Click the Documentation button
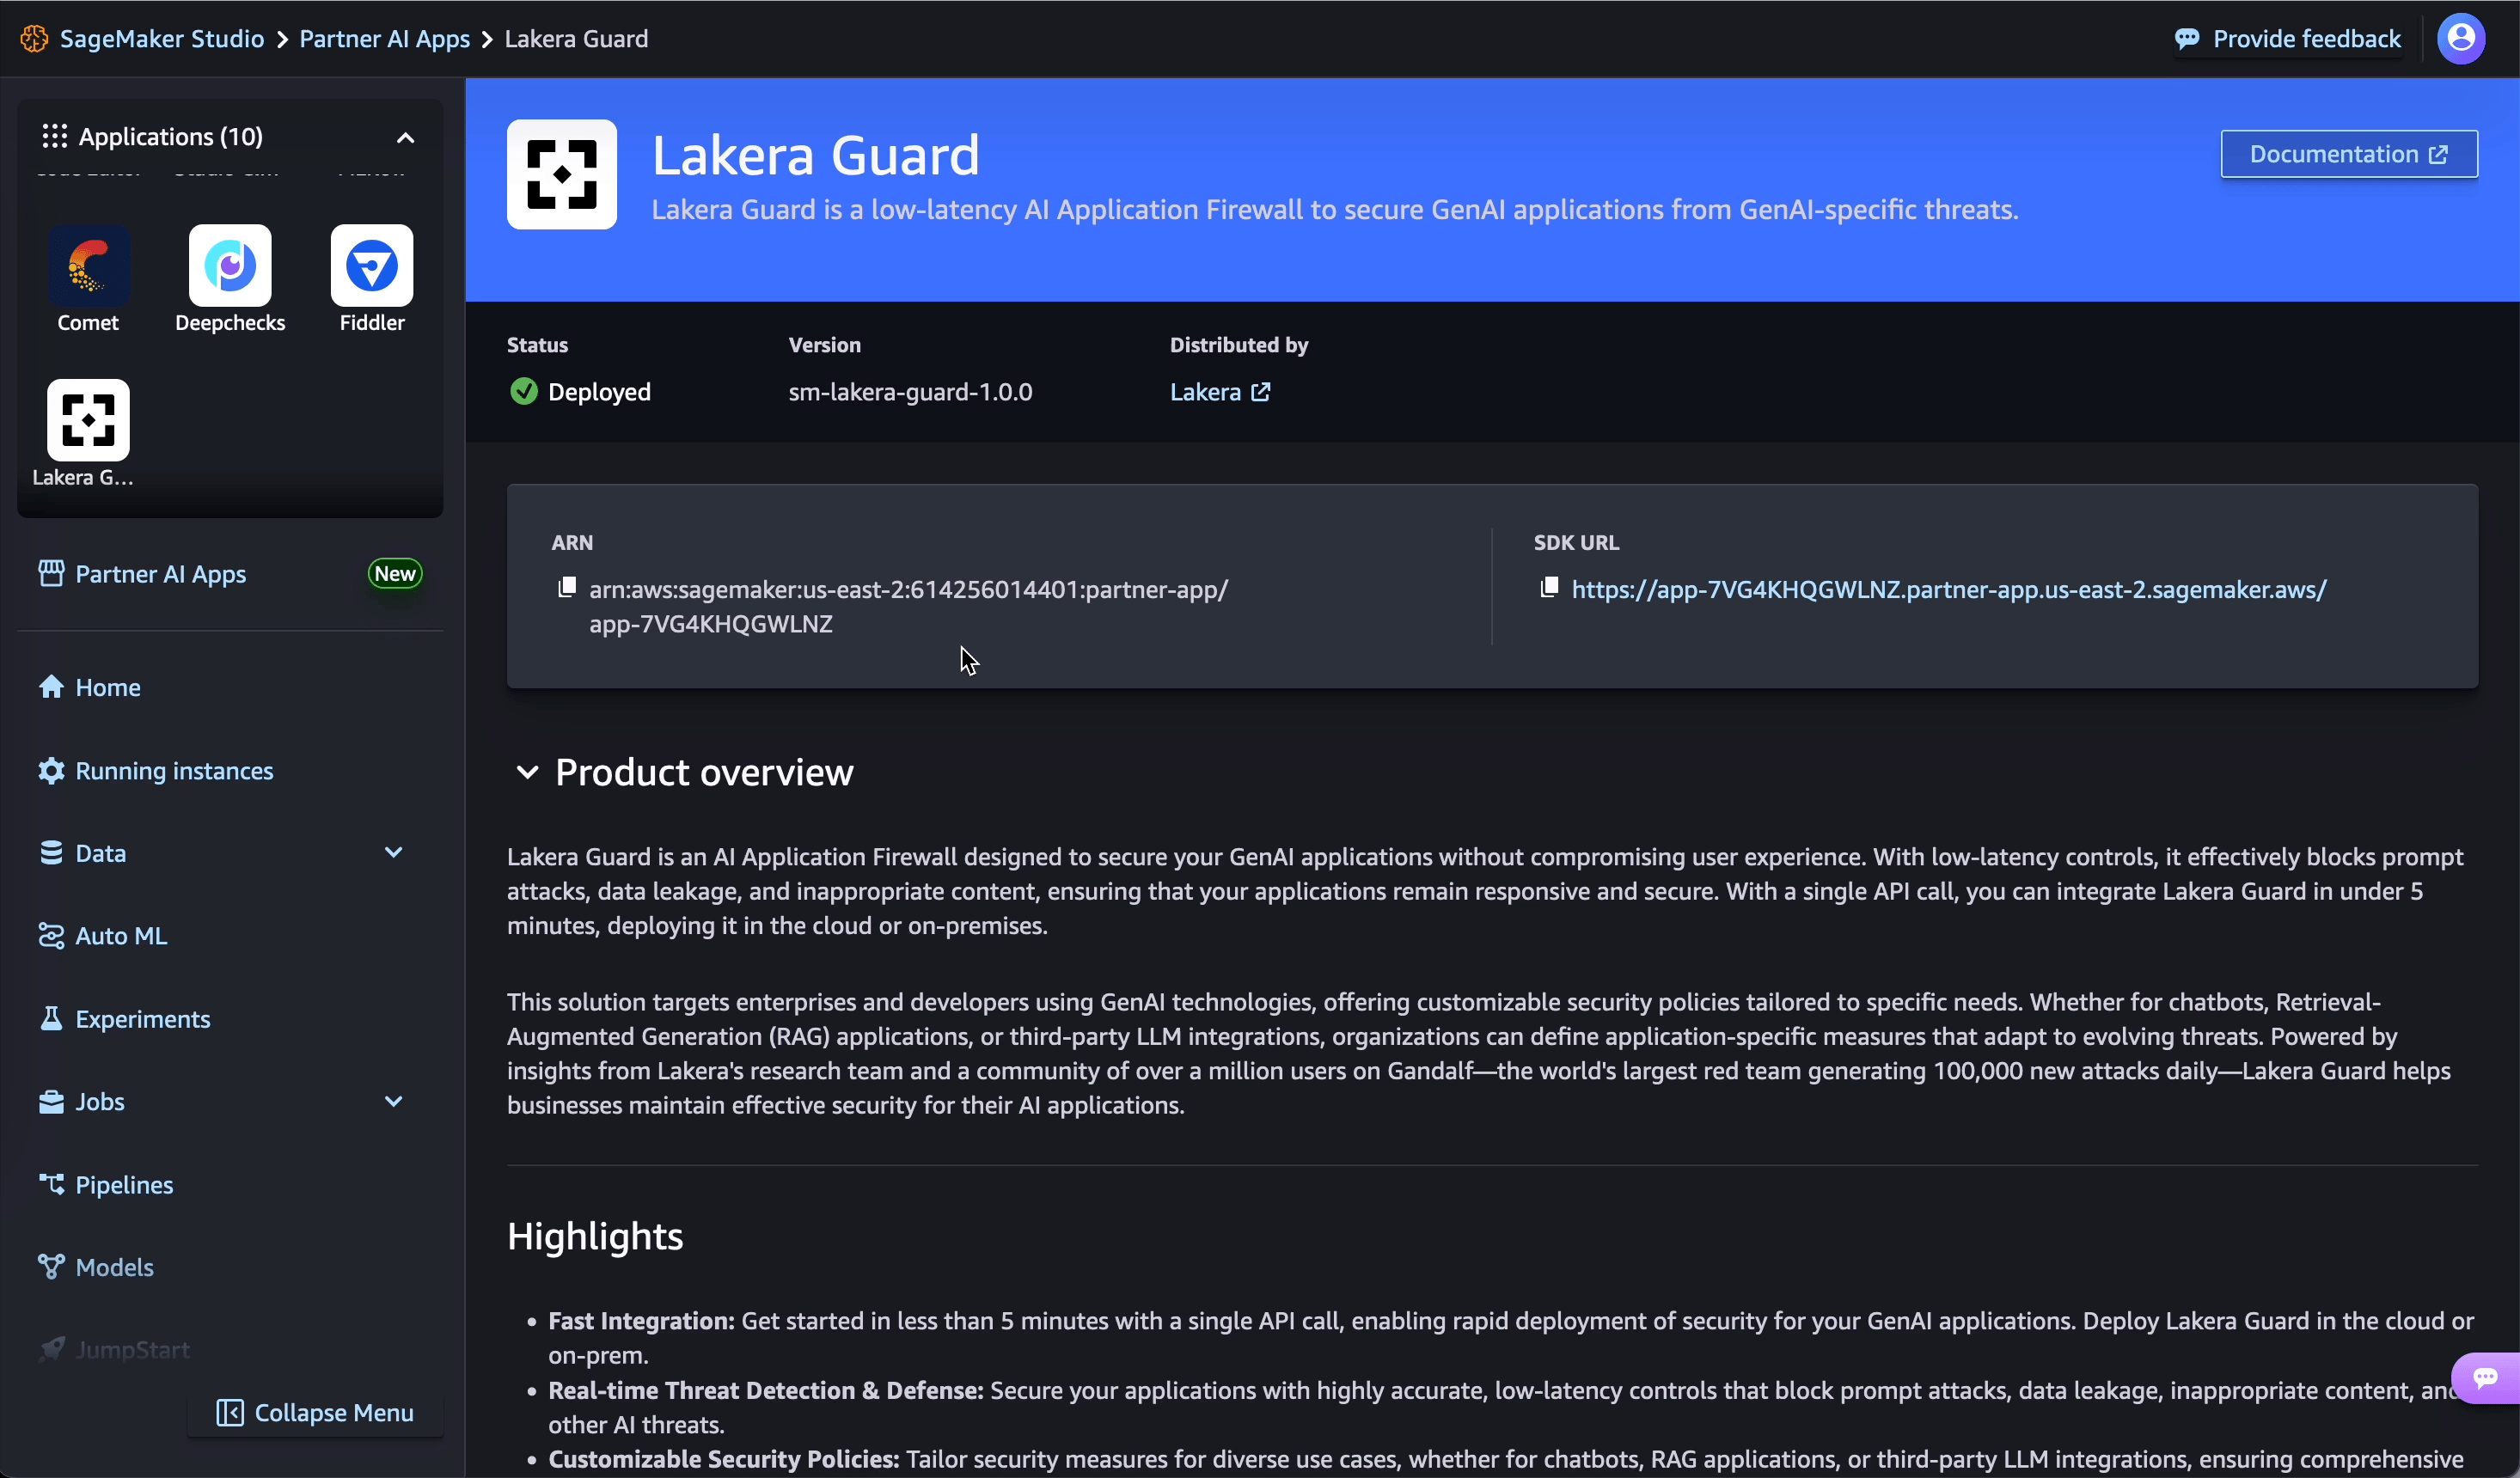2520x1478 pixels. click(x=2348, y=154)
